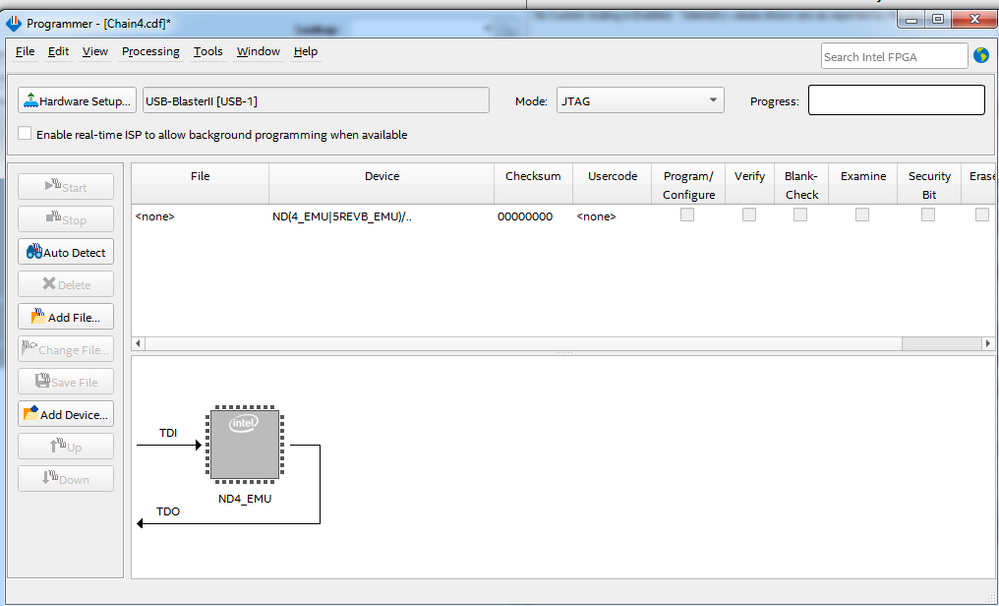Click the Programmer app icon in title bar
The width and height of the screenshot is (999, 606).
[13, 24]
